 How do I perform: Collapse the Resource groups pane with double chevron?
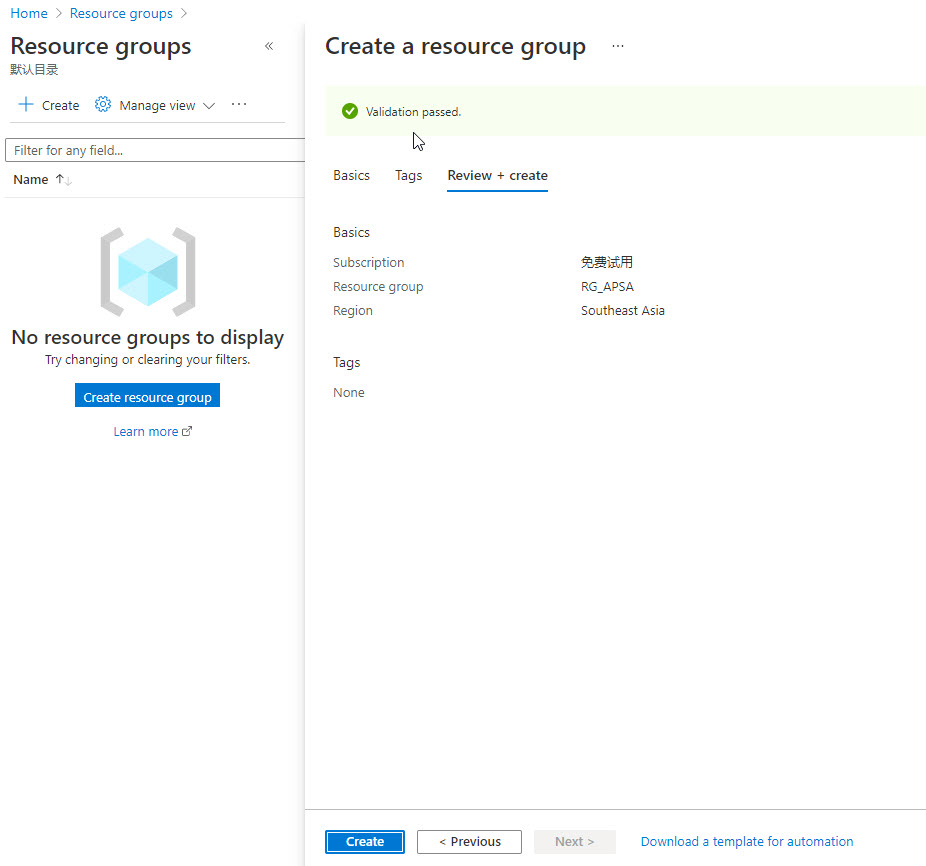[269, 46]
